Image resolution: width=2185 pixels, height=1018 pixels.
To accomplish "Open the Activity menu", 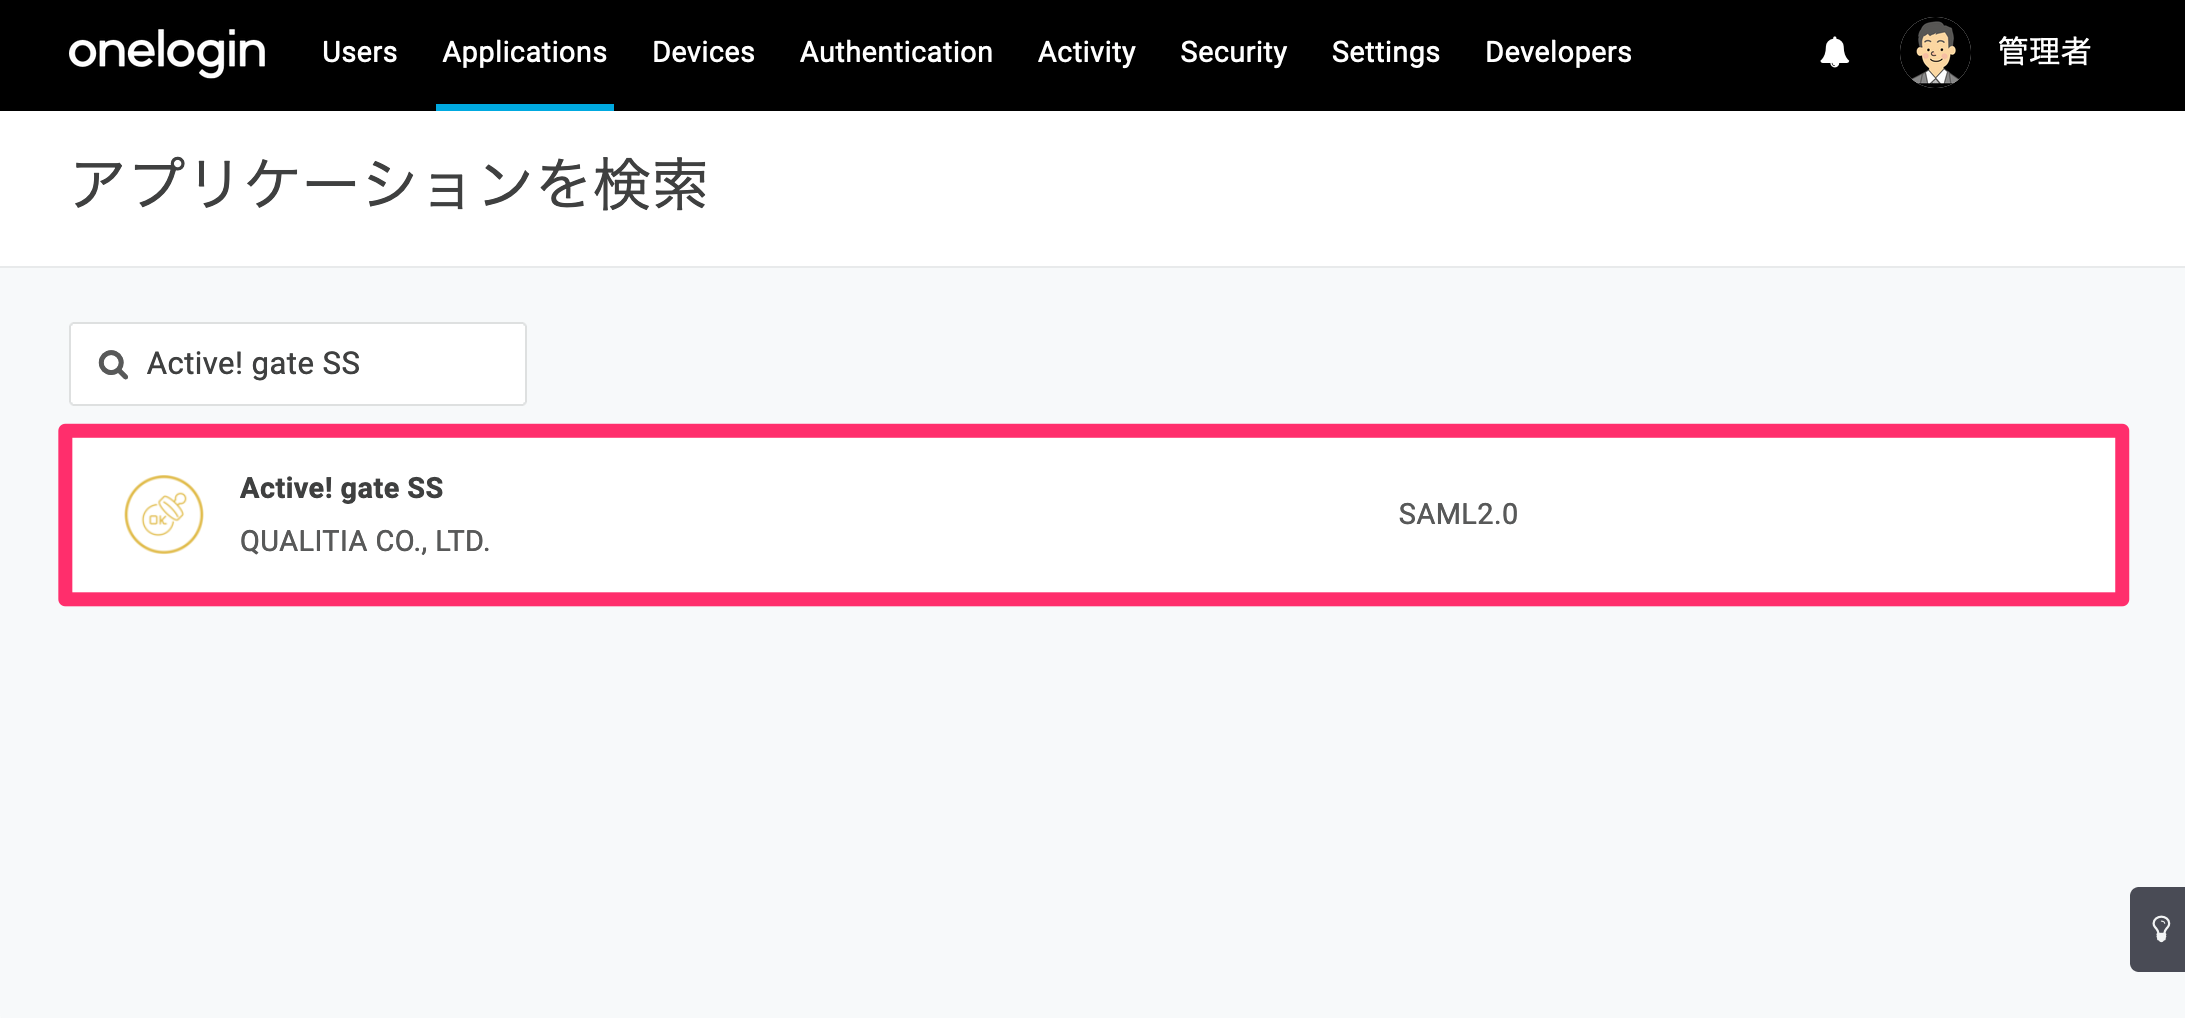I will coord(1087,52).
